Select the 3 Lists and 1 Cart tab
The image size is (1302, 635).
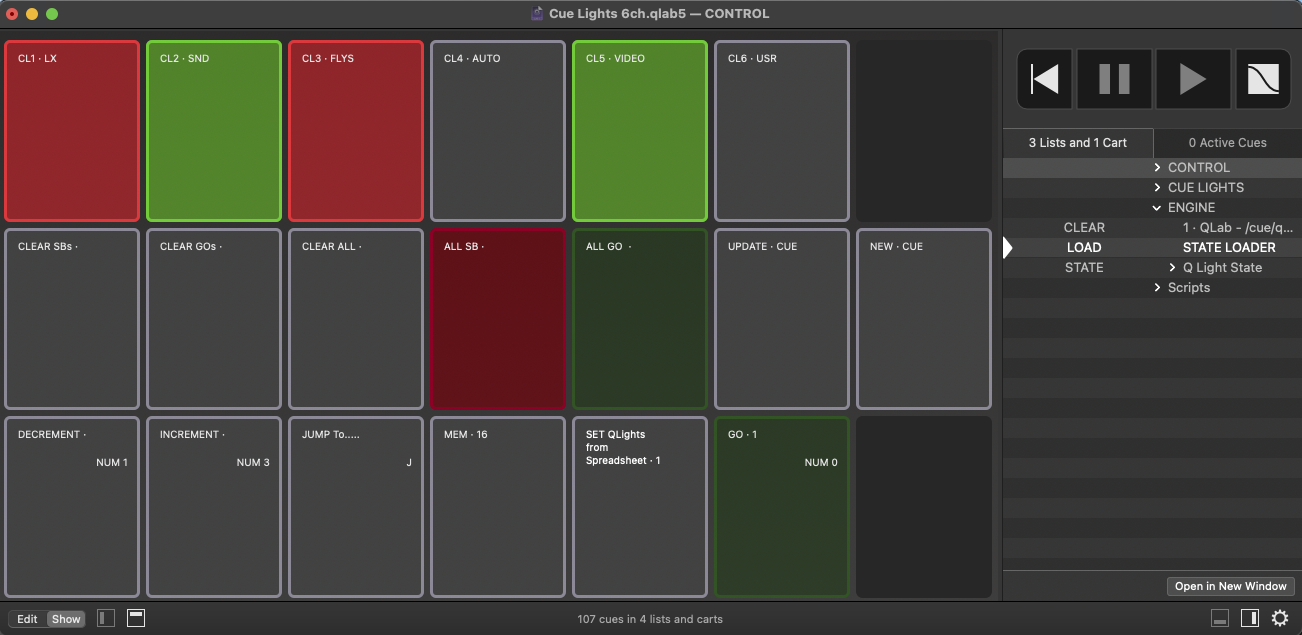coord(1078,143)
